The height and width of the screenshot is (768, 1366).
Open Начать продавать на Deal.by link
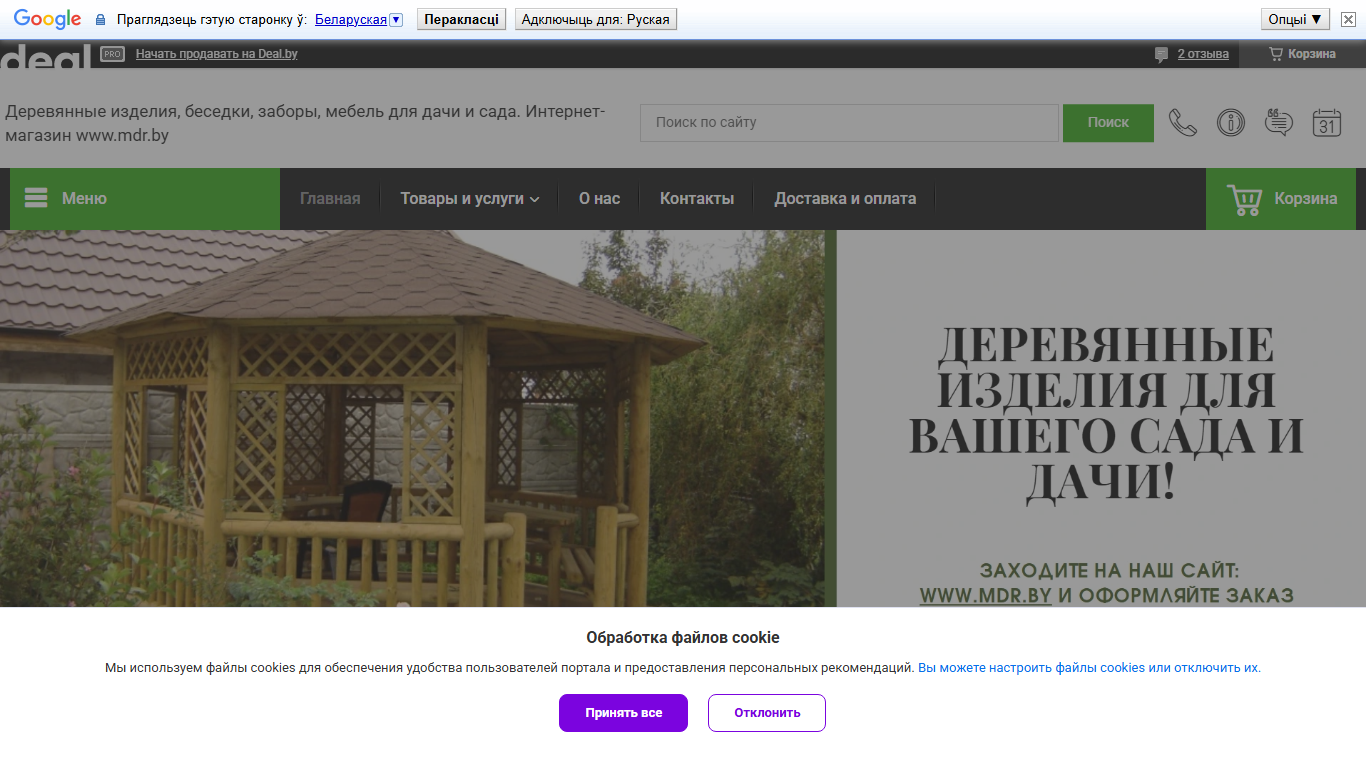point(217,54)
